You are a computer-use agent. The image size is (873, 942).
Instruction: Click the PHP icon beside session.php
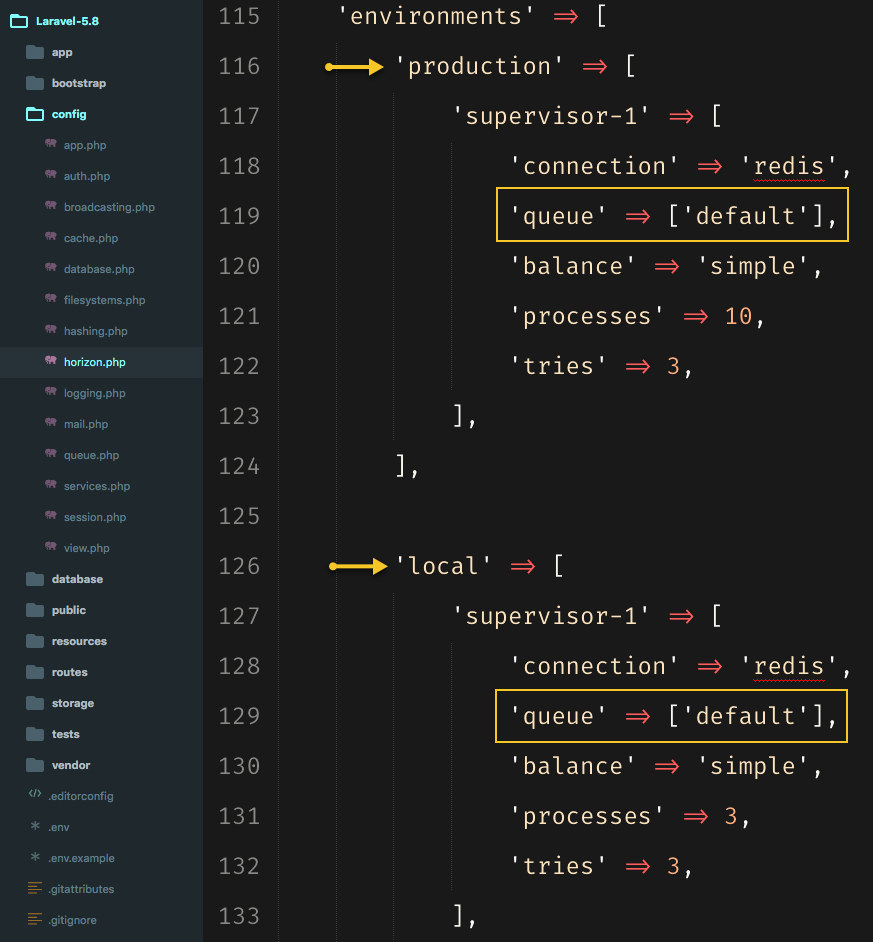pos(51,516)
